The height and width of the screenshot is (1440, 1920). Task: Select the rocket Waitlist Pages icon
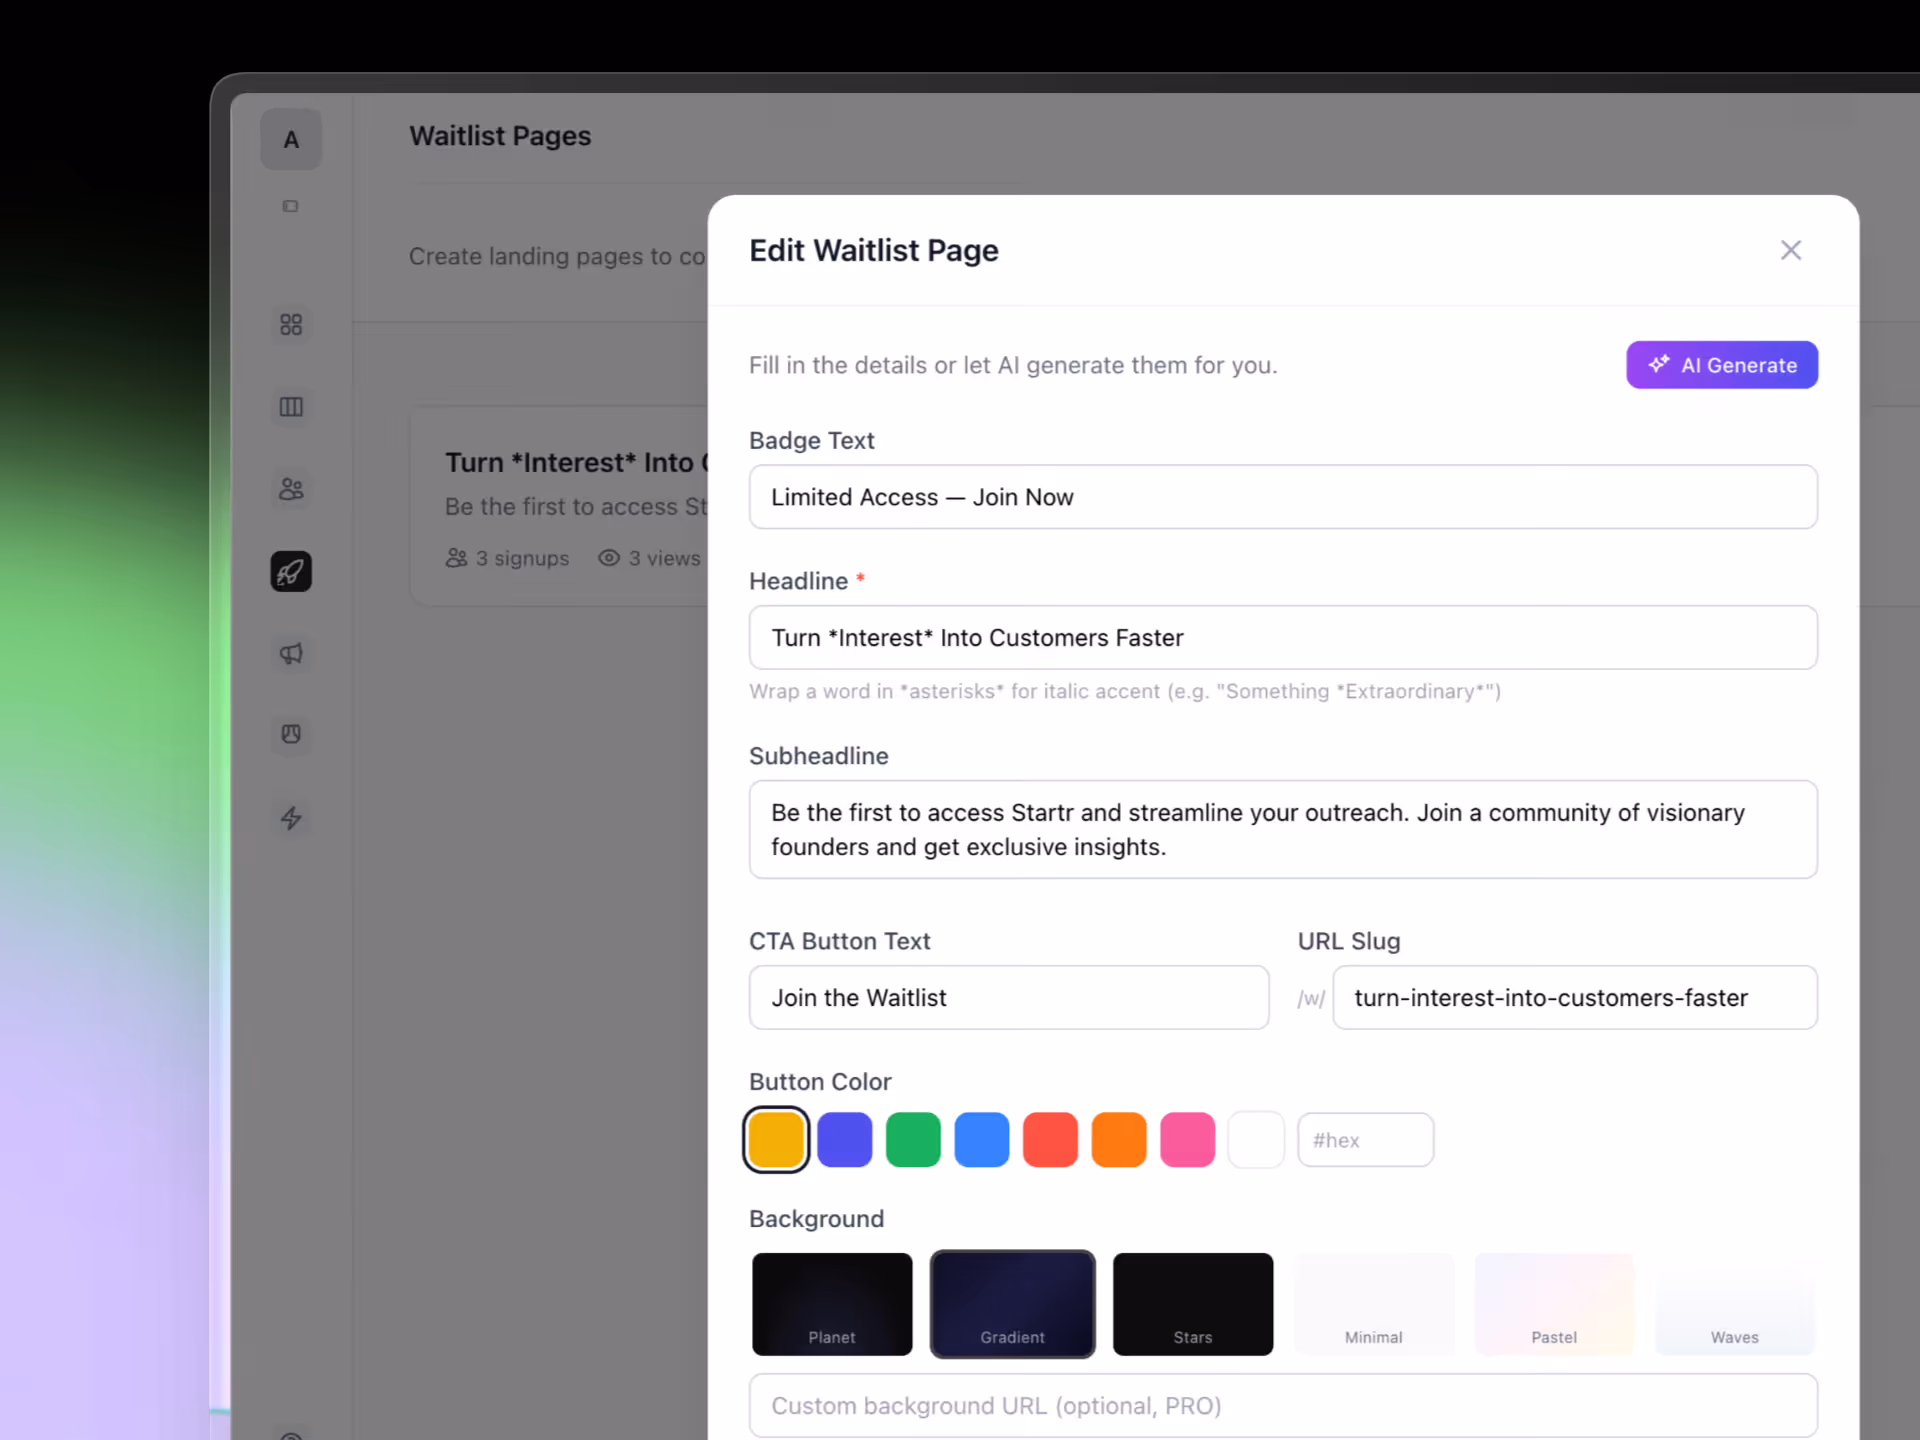point(291,571)
